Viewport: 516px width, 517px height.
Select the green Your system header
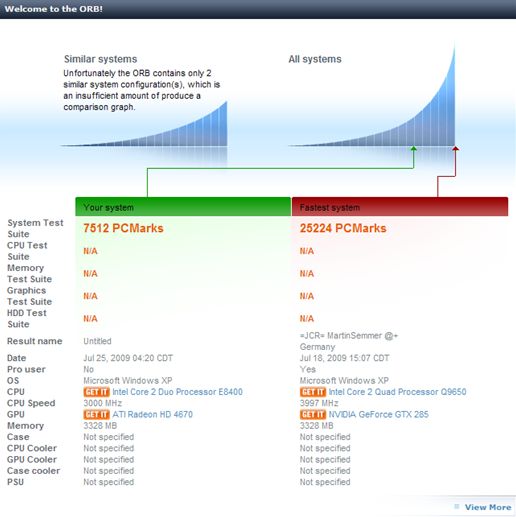pyautogui.click(x=183, y=207)
